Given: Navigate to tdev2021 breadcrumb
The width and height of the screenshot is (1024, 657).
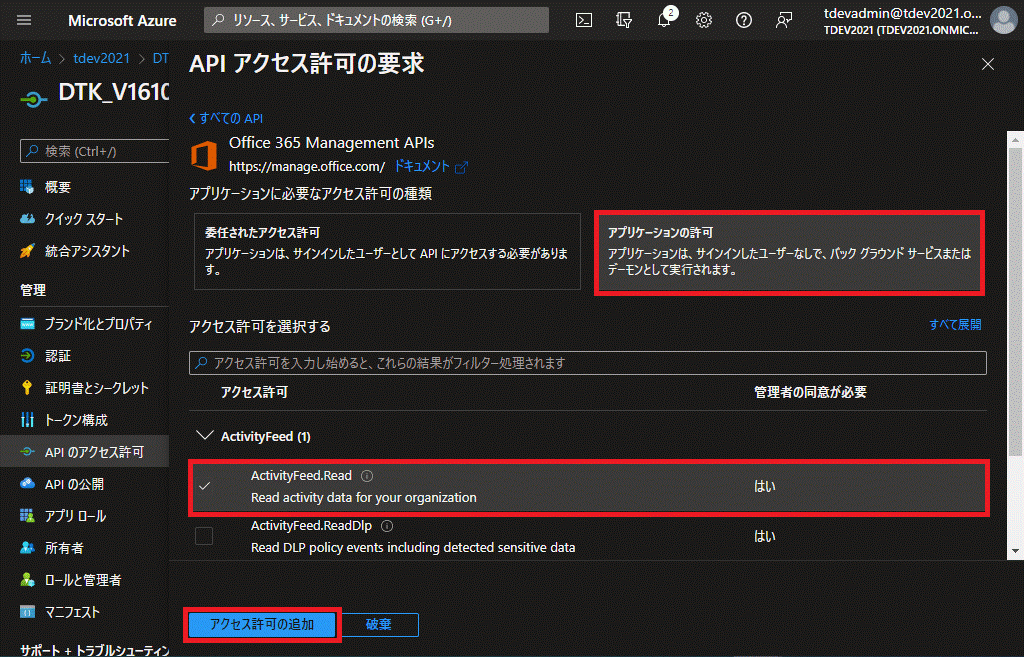Looking at the screenshot, I should click(x=101, y=58).
